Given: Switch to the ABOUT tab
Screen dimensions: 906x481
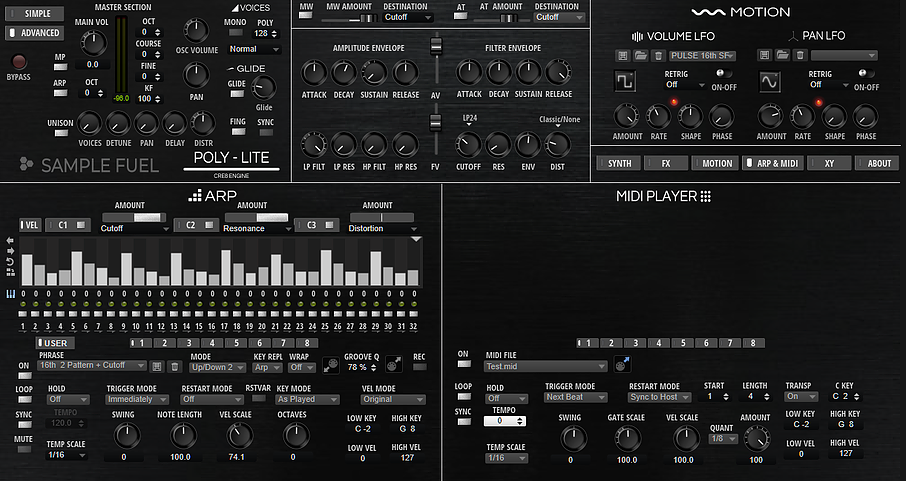Looking at the screenshot, I should coord(877,164).
